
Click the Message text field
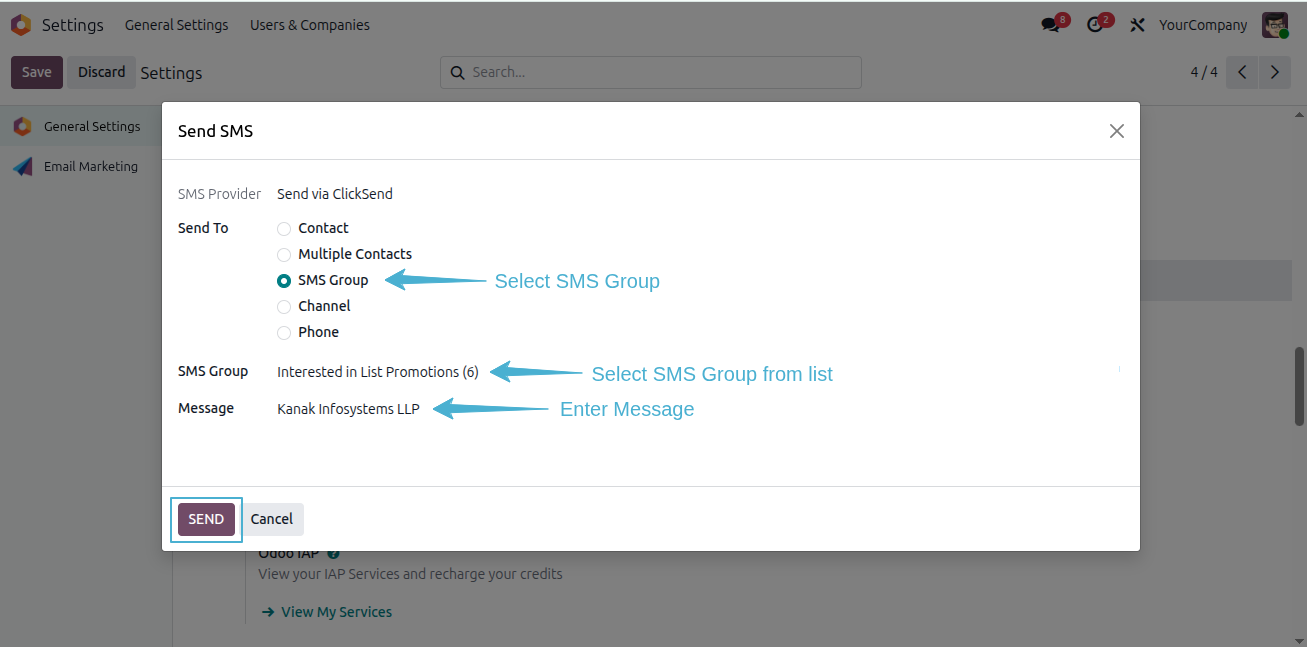point(699,409)
